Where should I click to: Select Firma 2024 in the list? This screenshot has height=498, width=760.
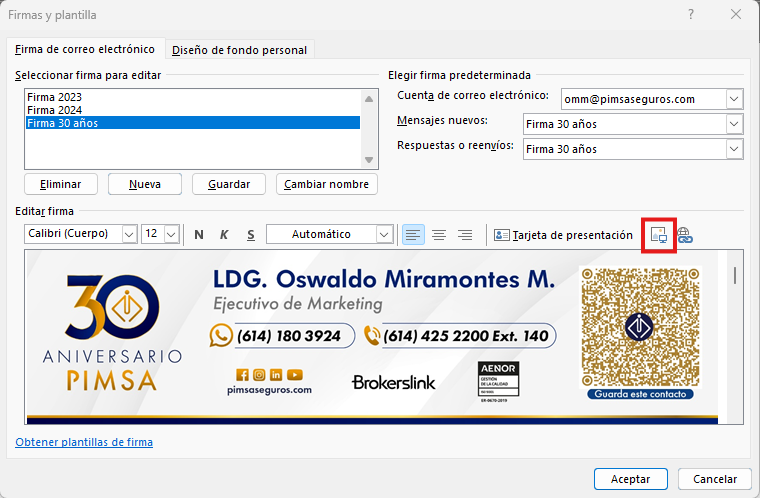tap(193, 110)
